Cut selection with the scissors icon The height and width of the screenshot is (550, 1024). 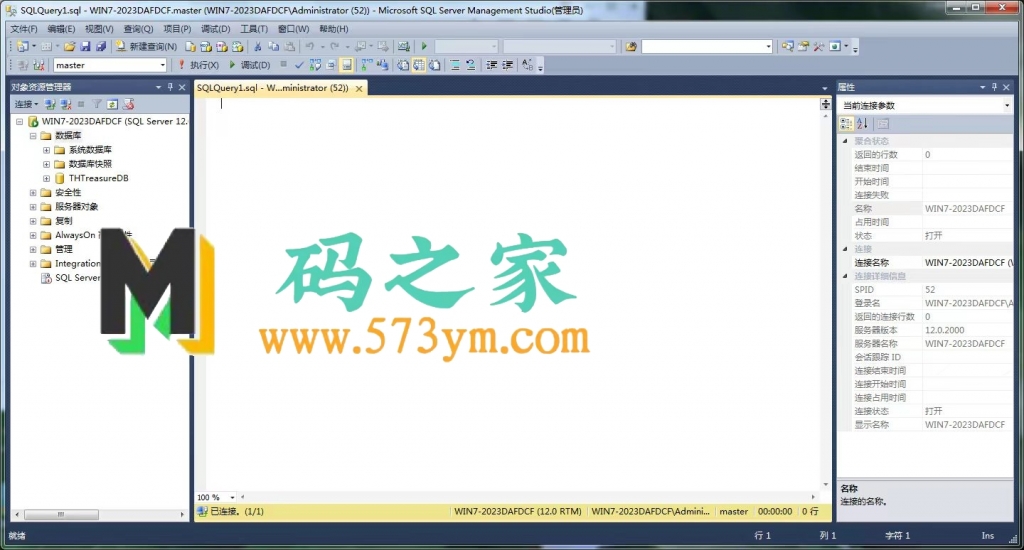(257, 46)
